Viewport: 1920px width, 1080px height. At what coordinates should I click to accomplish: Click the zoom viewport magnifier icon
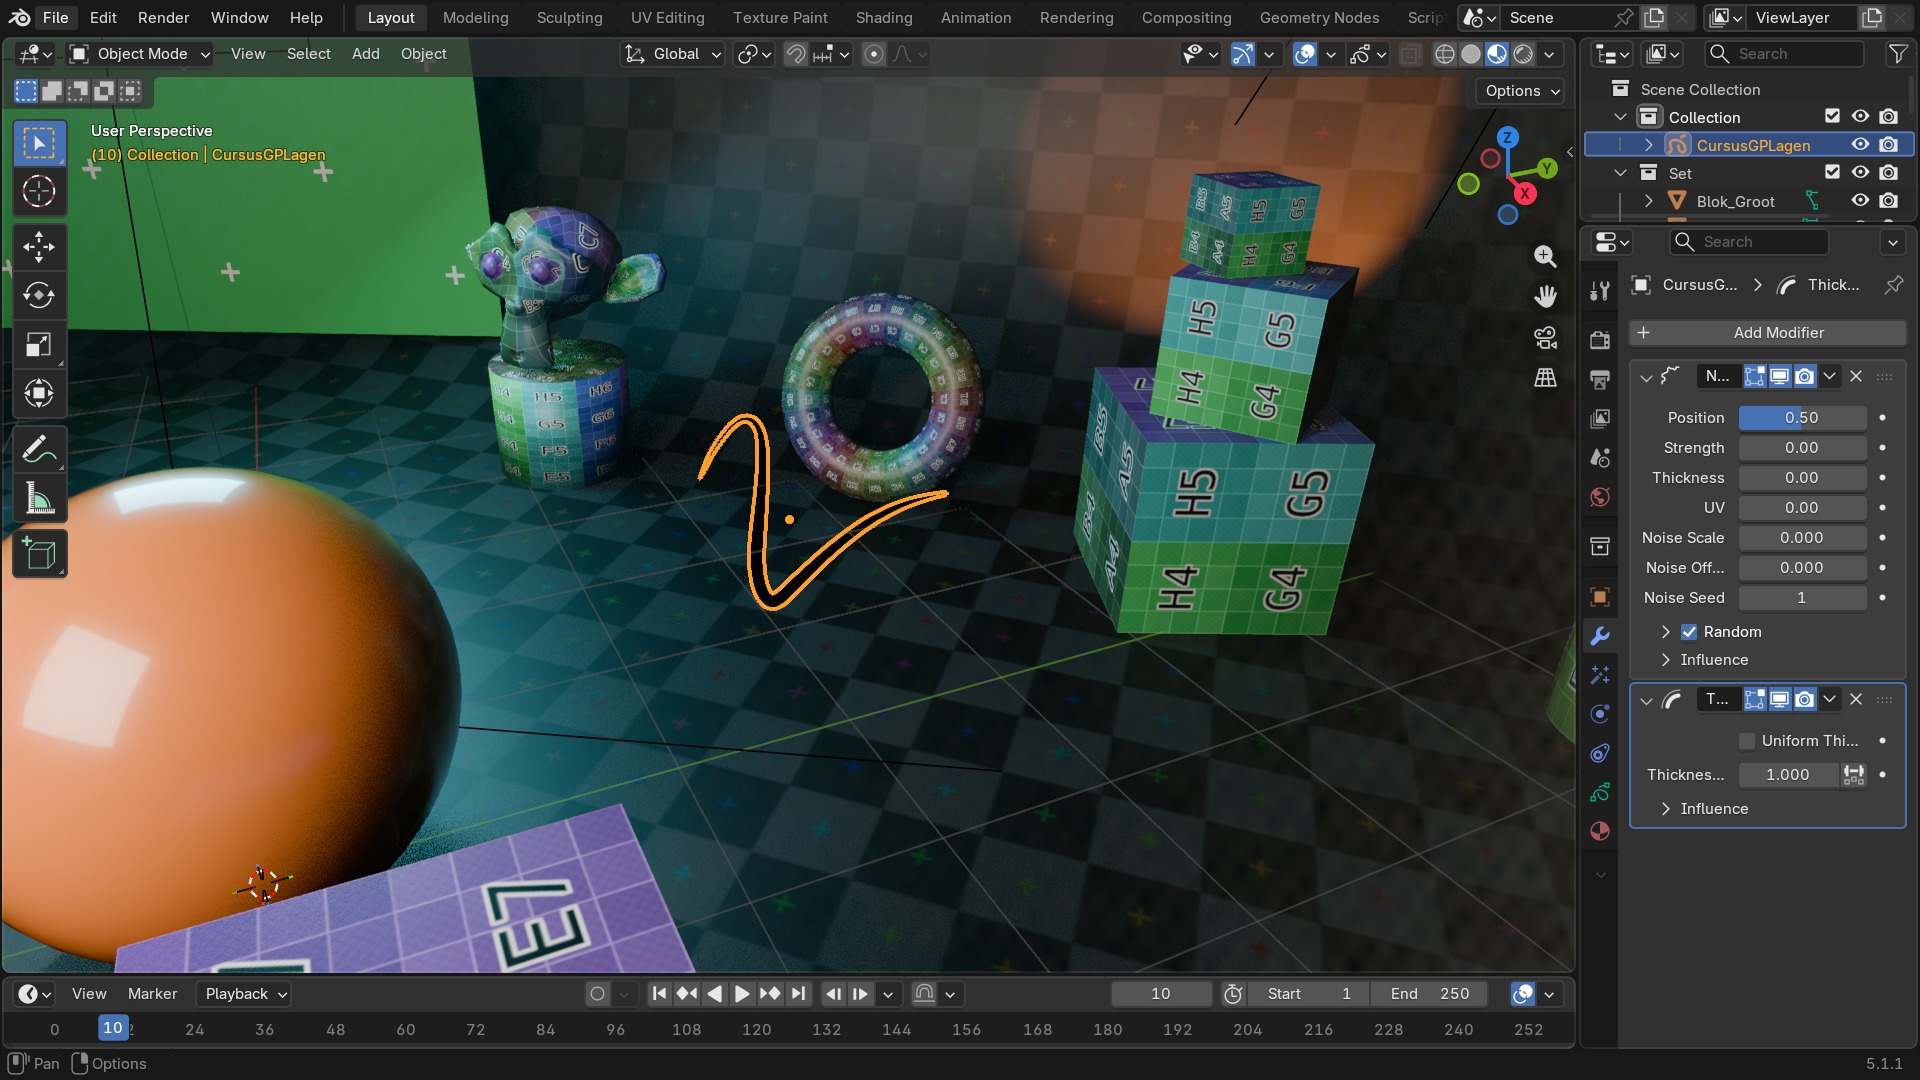[x=1545, y=256]
